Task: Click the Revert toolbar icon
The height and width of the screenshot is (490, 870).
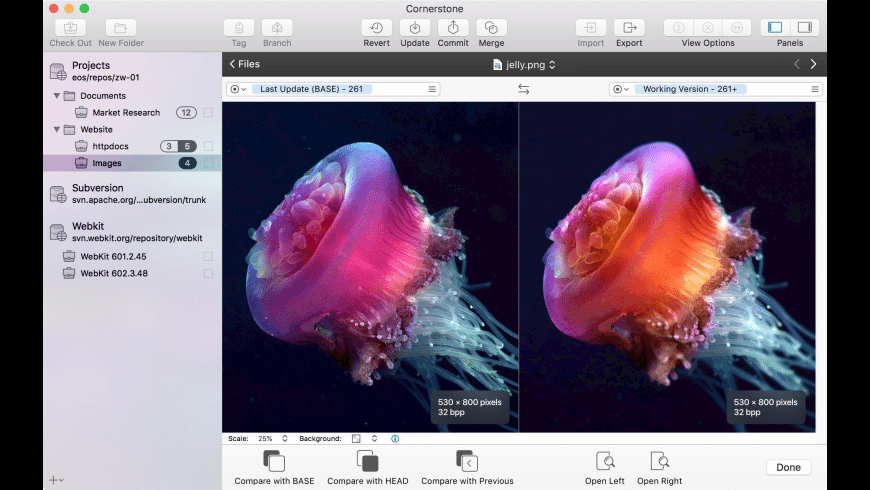Action: point(376,28)
